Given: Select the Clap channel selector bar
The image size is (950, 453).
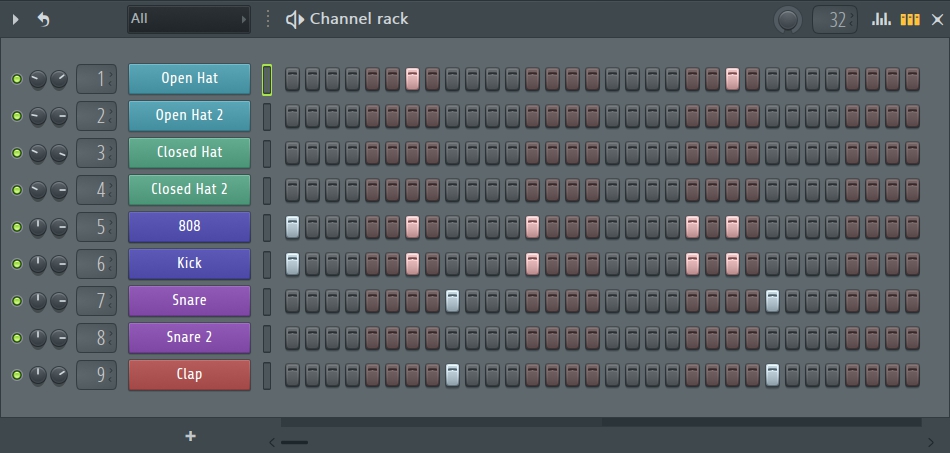Looking at the screenshot, I should 267,375.
